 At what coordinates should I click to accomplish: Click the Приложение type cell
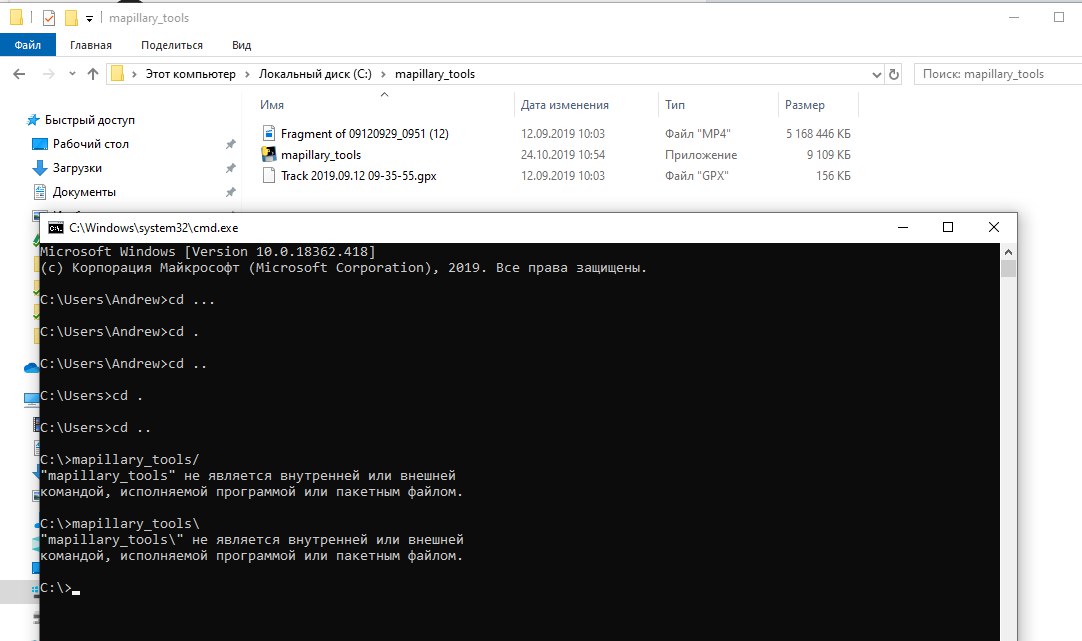click(701, 155)
